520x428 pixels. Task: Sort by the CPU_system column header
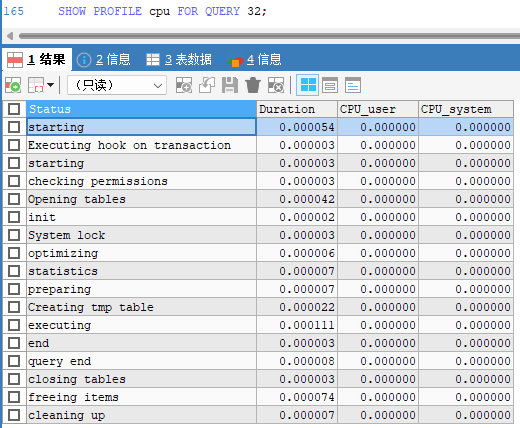[x=466, y=109]
